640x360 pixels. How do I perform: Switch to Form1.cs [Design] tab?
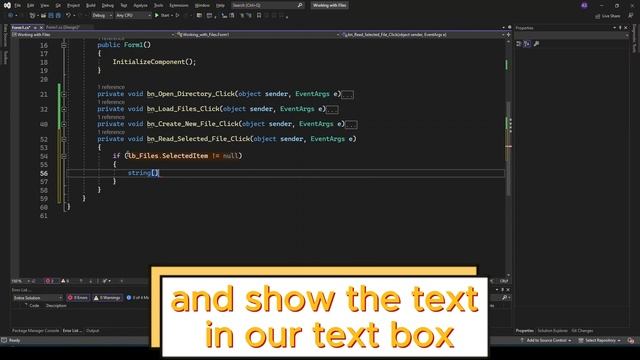click(x=62, y=27)
